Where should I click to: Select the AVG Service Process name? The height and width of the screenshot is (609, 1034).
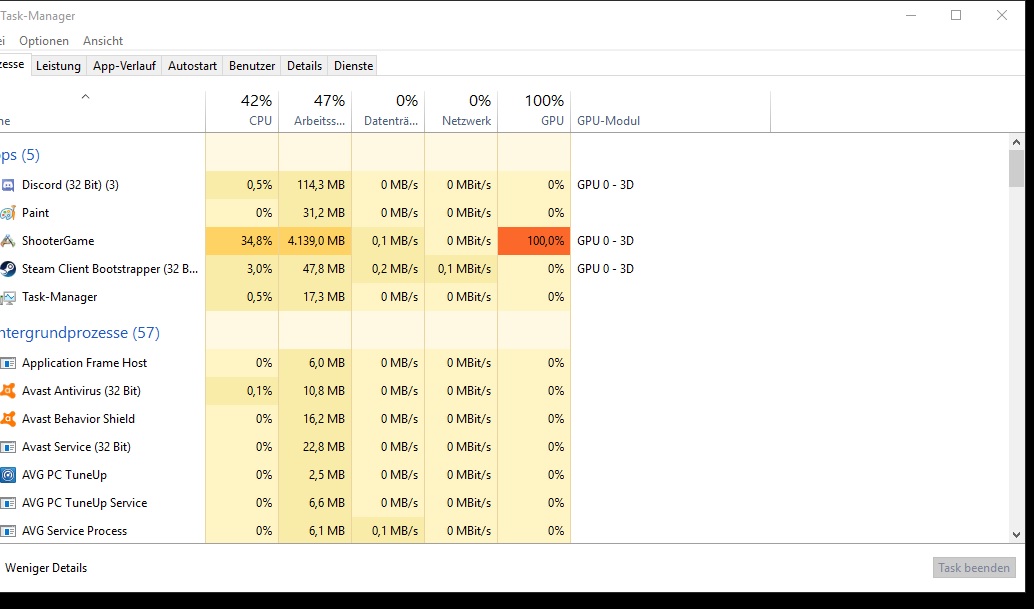coord(75,531)
